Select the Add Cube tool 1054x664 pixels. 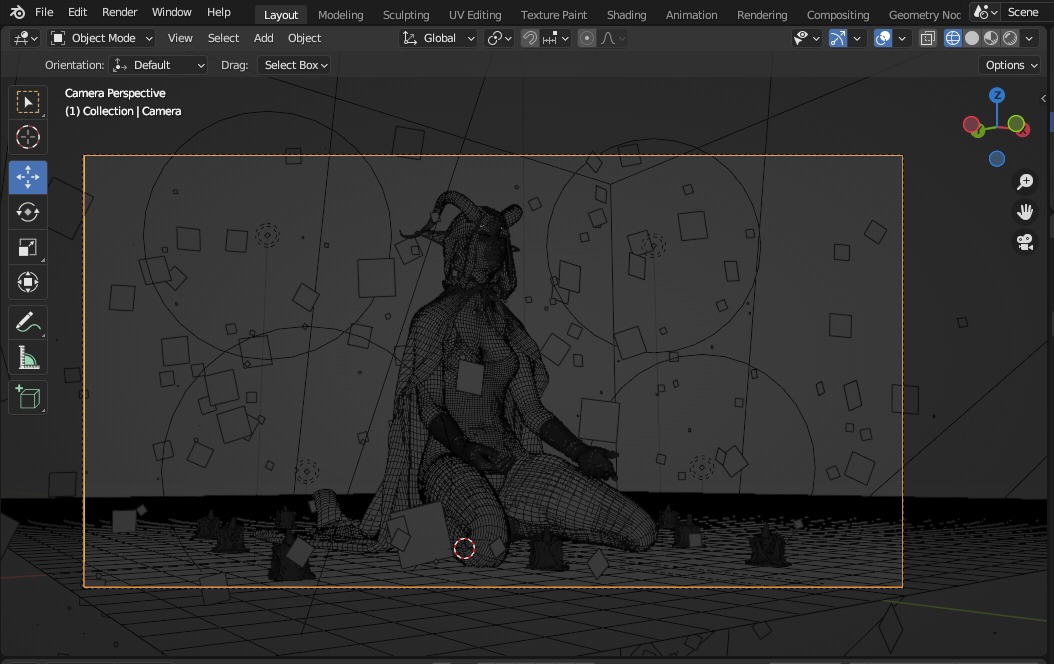tap(28, 398)
